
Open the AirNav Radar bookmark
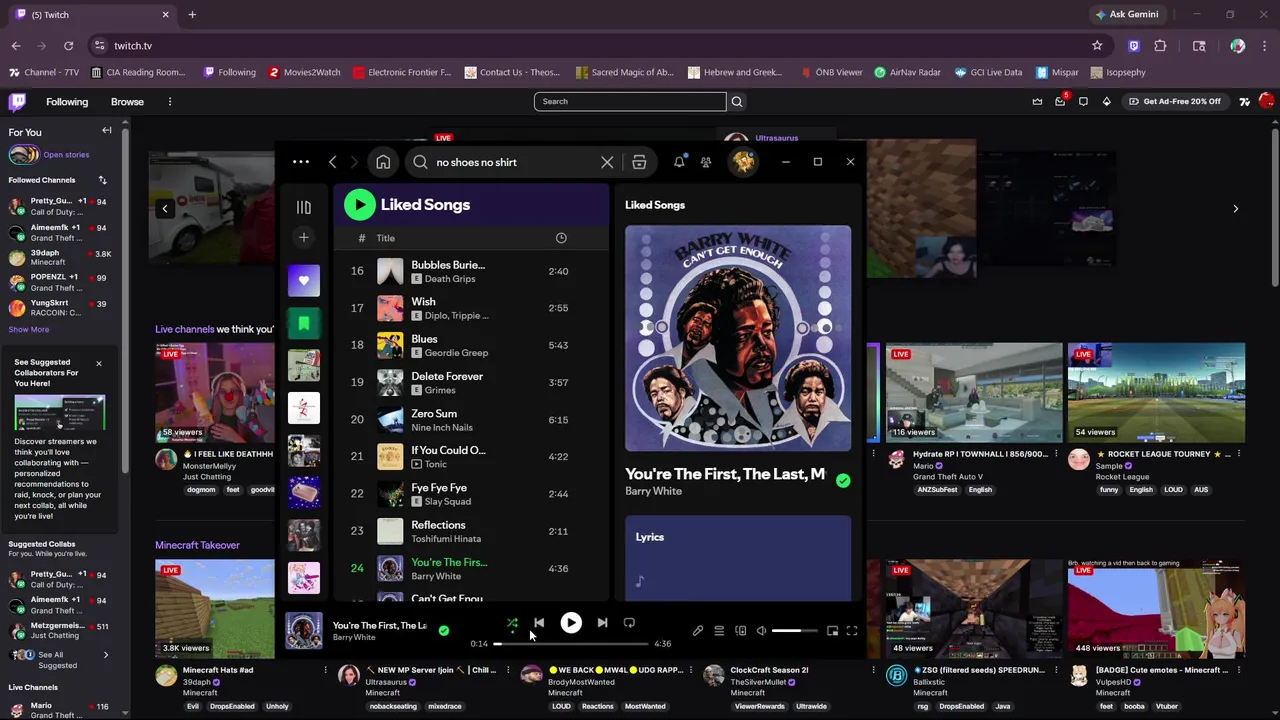907,72
